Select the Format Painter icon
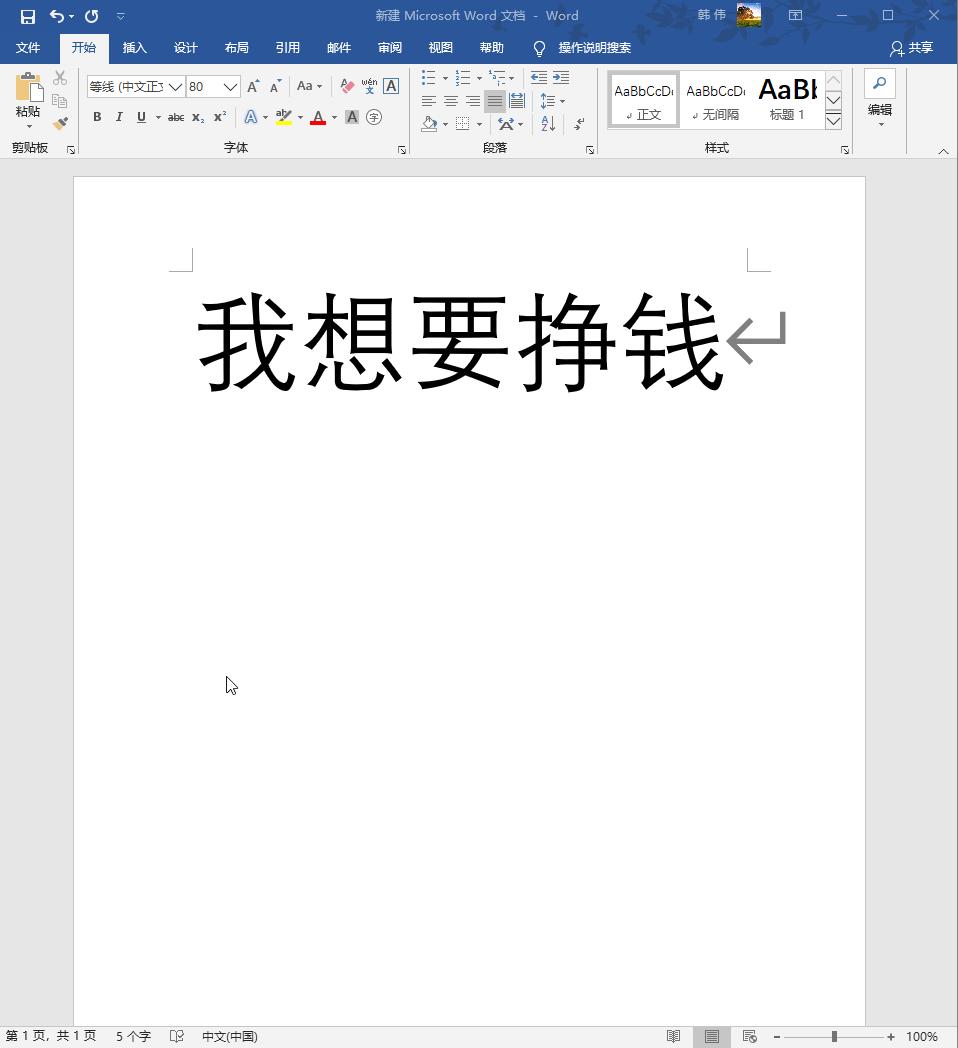Image resolution: width=958 pixels, height=1048 pixels. point(59,123)
